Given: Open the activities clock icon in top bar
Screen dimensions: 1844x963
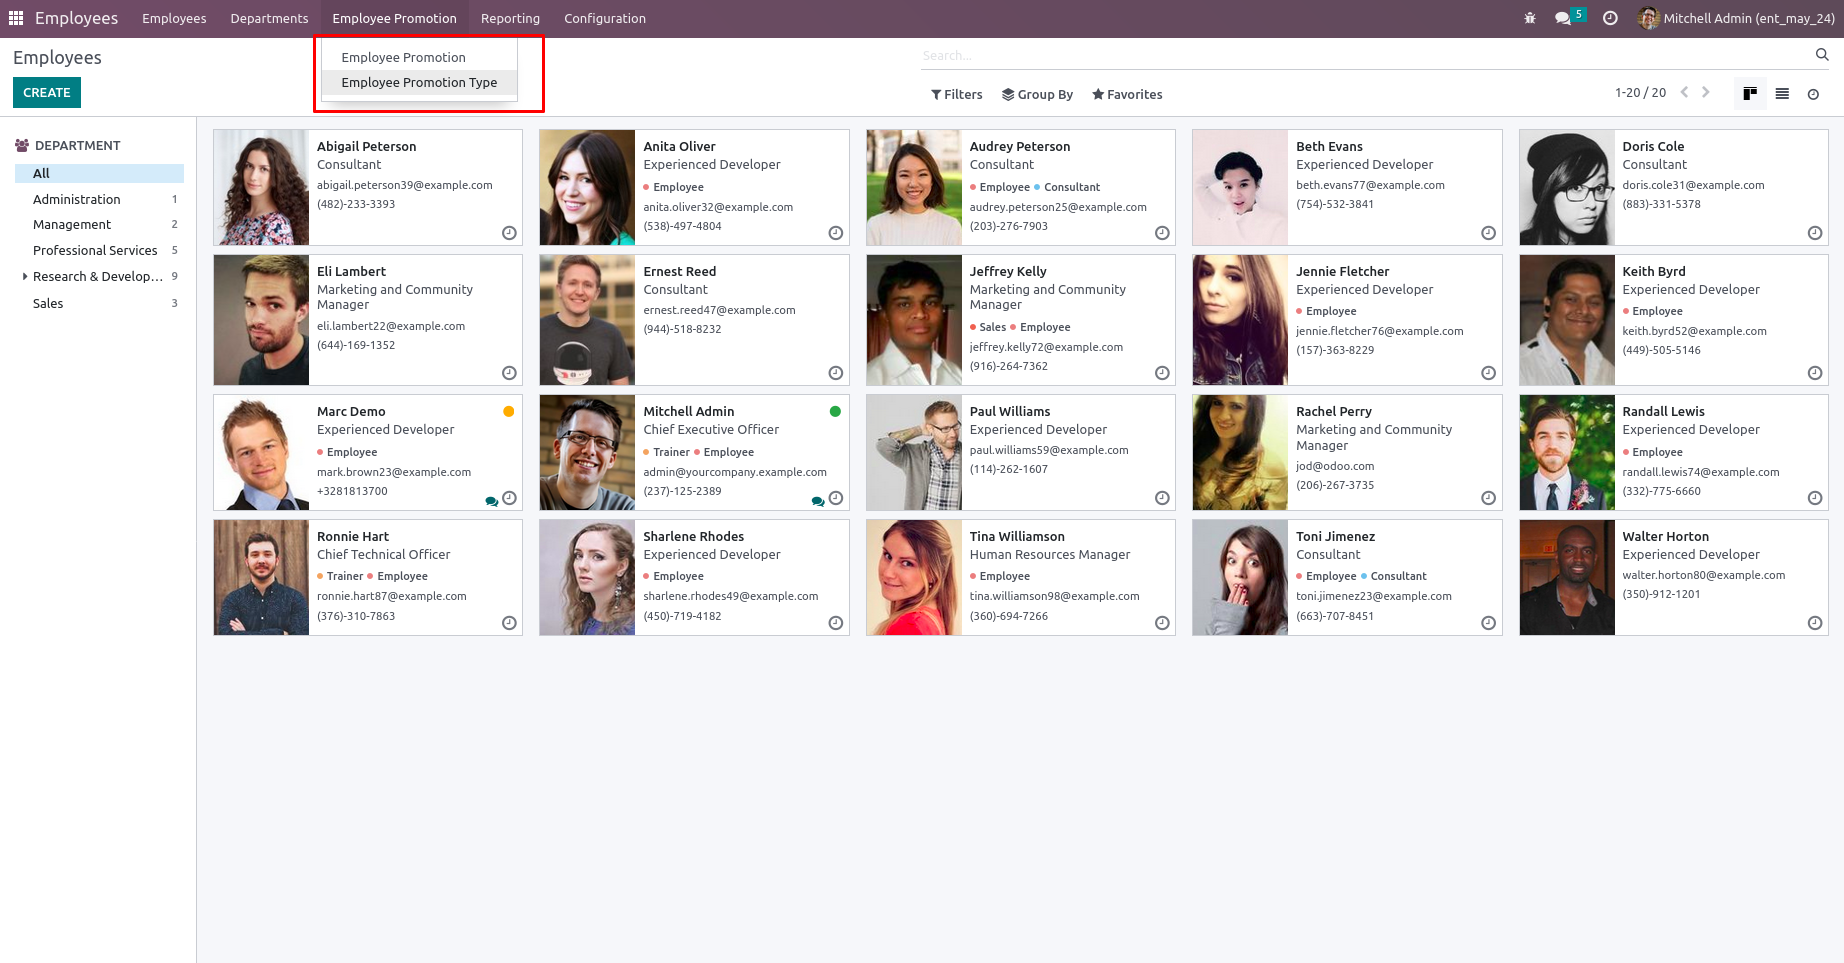Looking at the screenshot, I should [1610, 18].
